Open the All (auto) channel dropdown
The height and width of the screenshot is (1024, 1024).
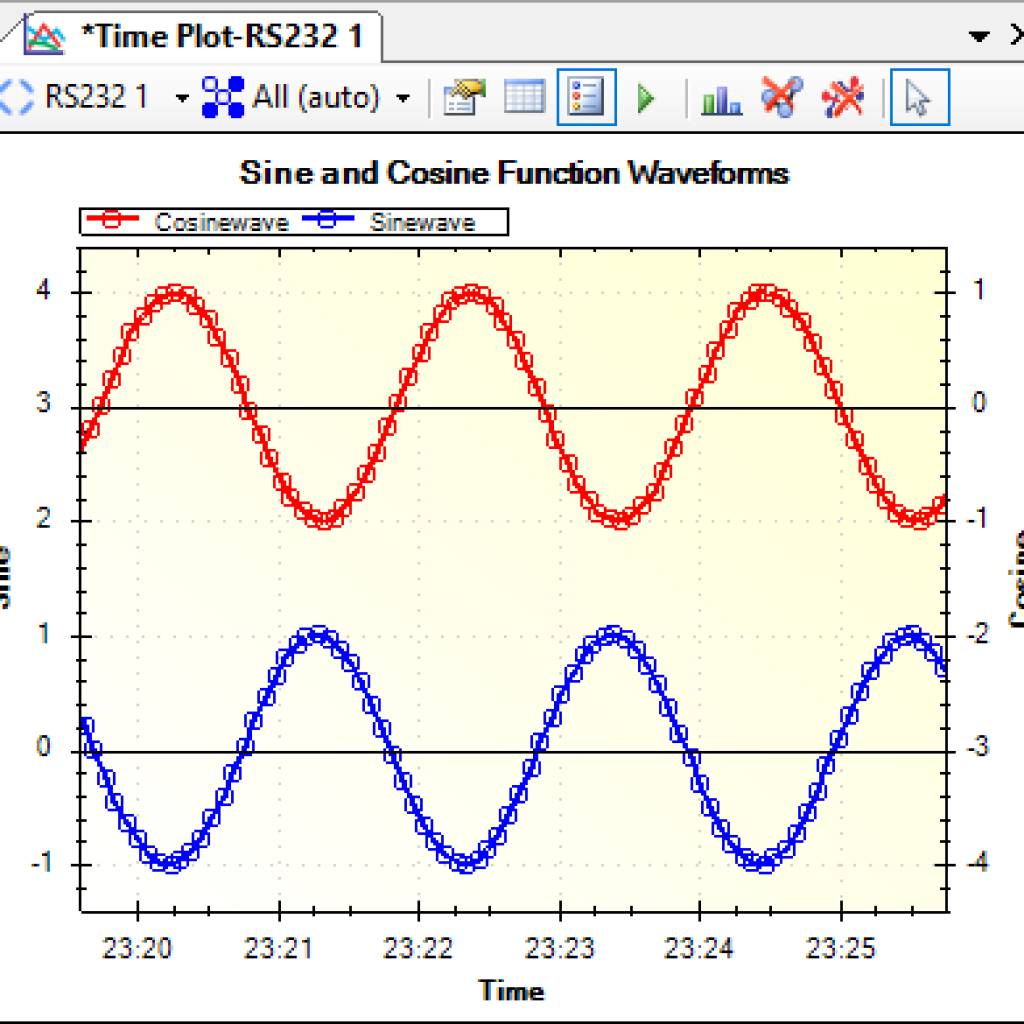pos(404,97)
